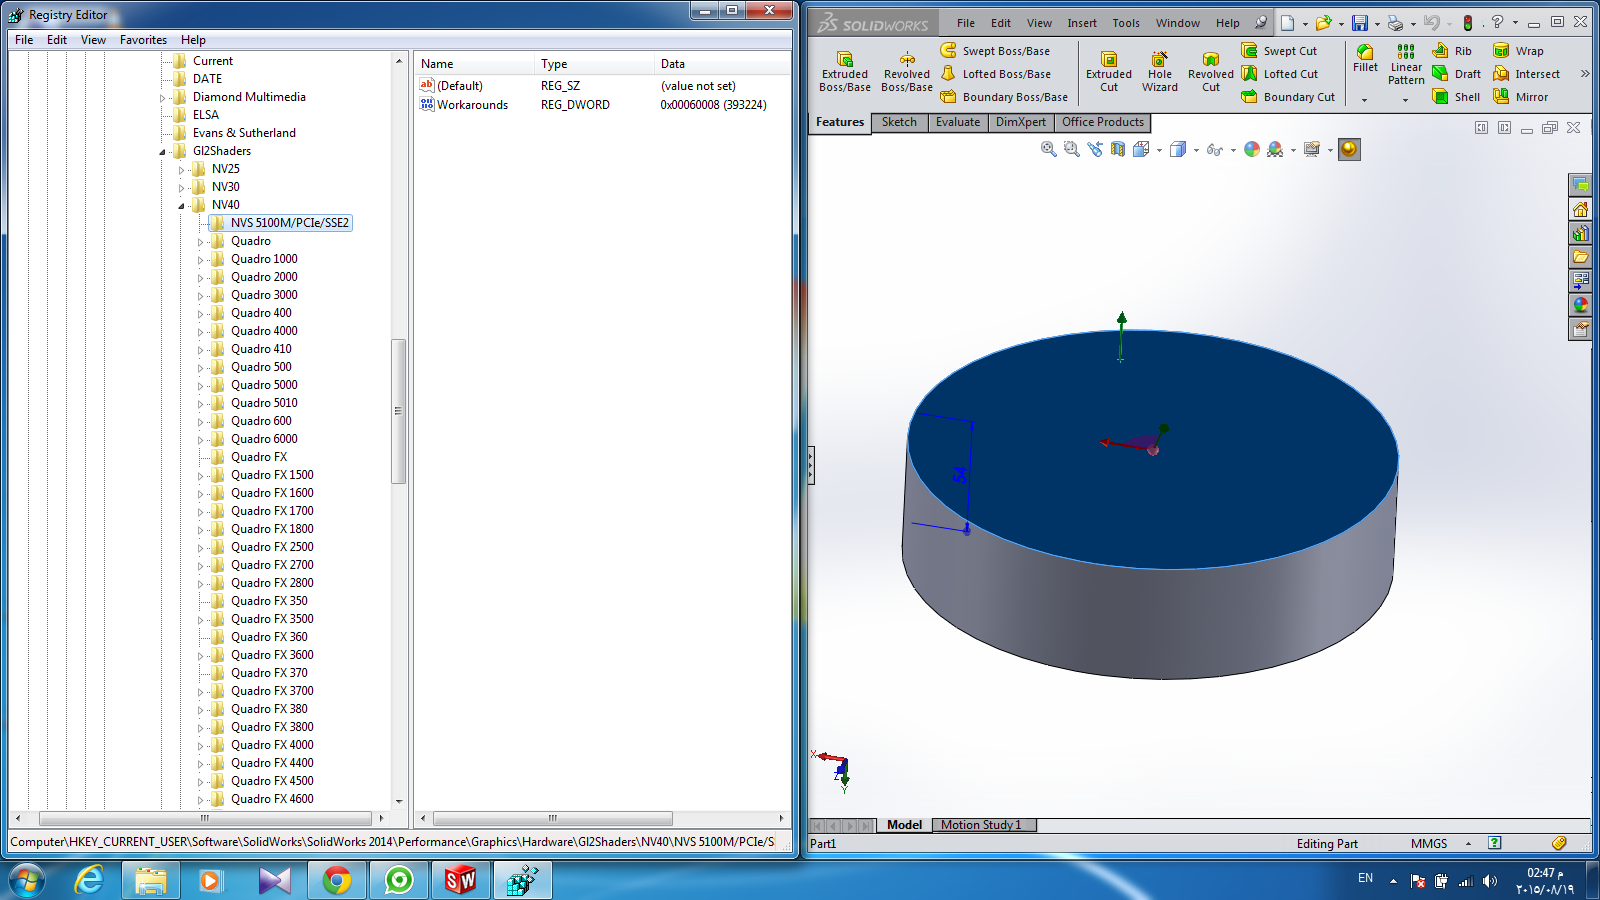Start the Boundary Boss/Base feature
1600x900 pixels.
pos(1004,97)
